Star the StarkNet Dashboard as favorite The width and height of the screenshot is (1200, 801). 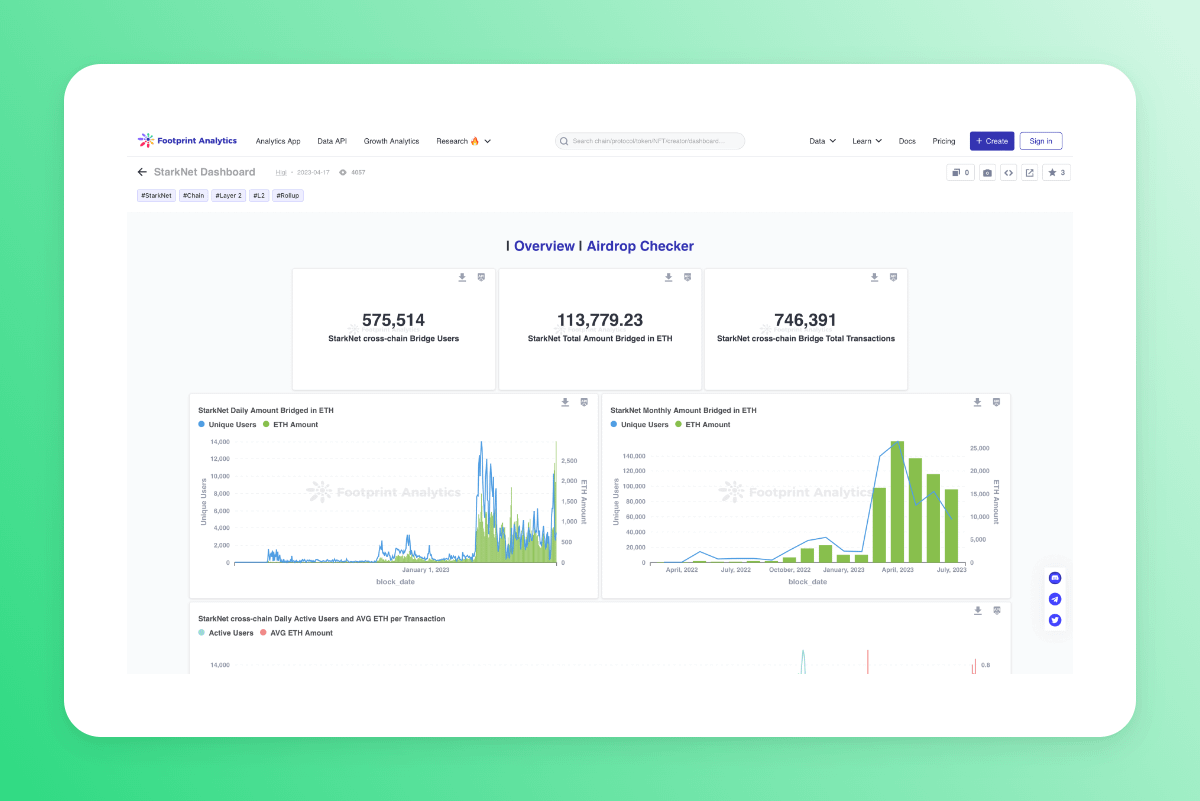point(1056,173)
